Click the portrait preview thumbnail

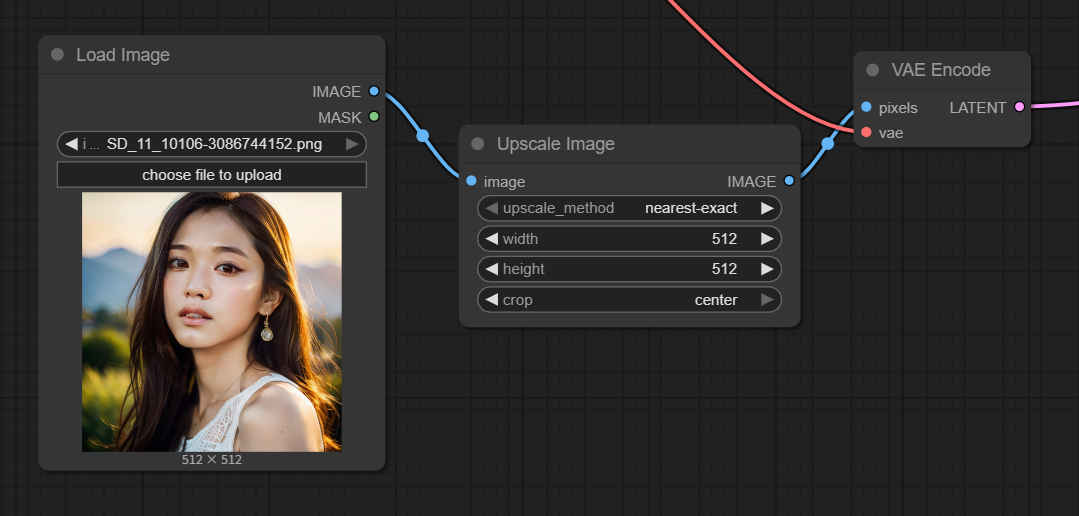coord(212,321)
